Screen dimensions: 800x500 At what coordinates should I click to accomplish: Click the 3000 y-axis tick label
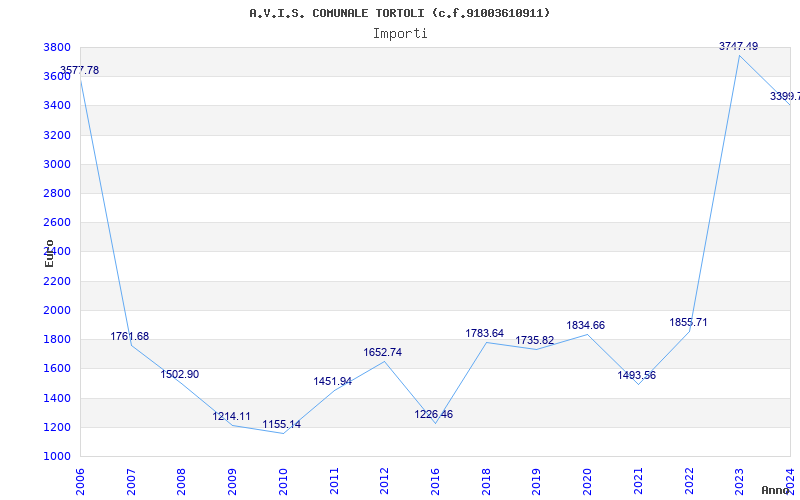[57, 164]
